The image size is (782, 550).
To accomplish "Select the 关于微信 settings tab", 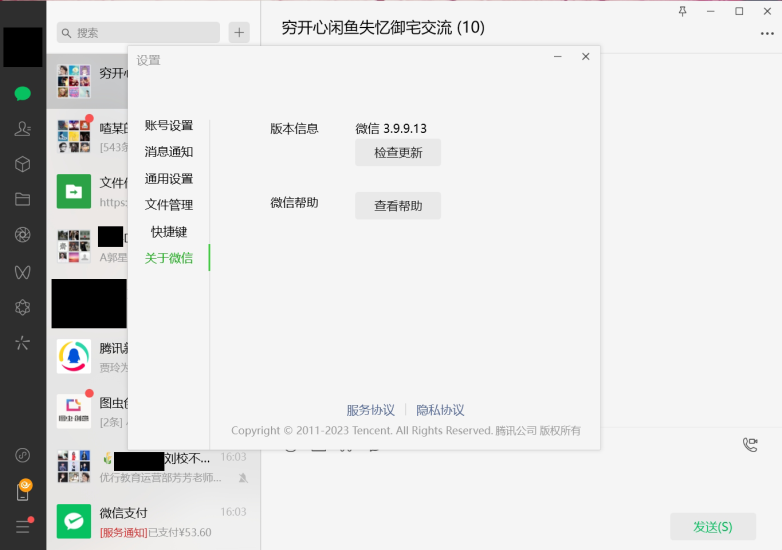I will point(169,258).
